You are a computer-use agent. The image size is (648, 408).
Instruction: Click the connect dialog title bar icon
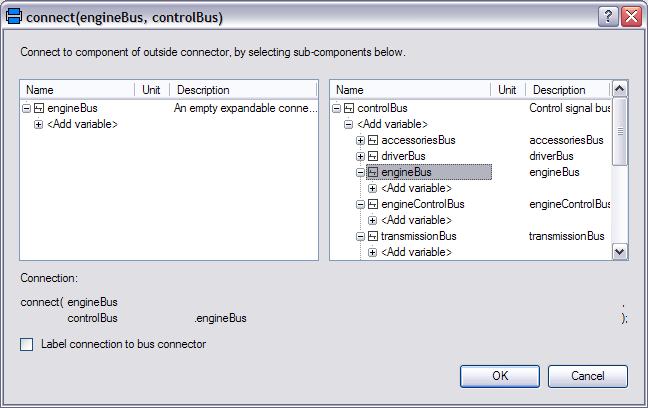pos(15,17)
